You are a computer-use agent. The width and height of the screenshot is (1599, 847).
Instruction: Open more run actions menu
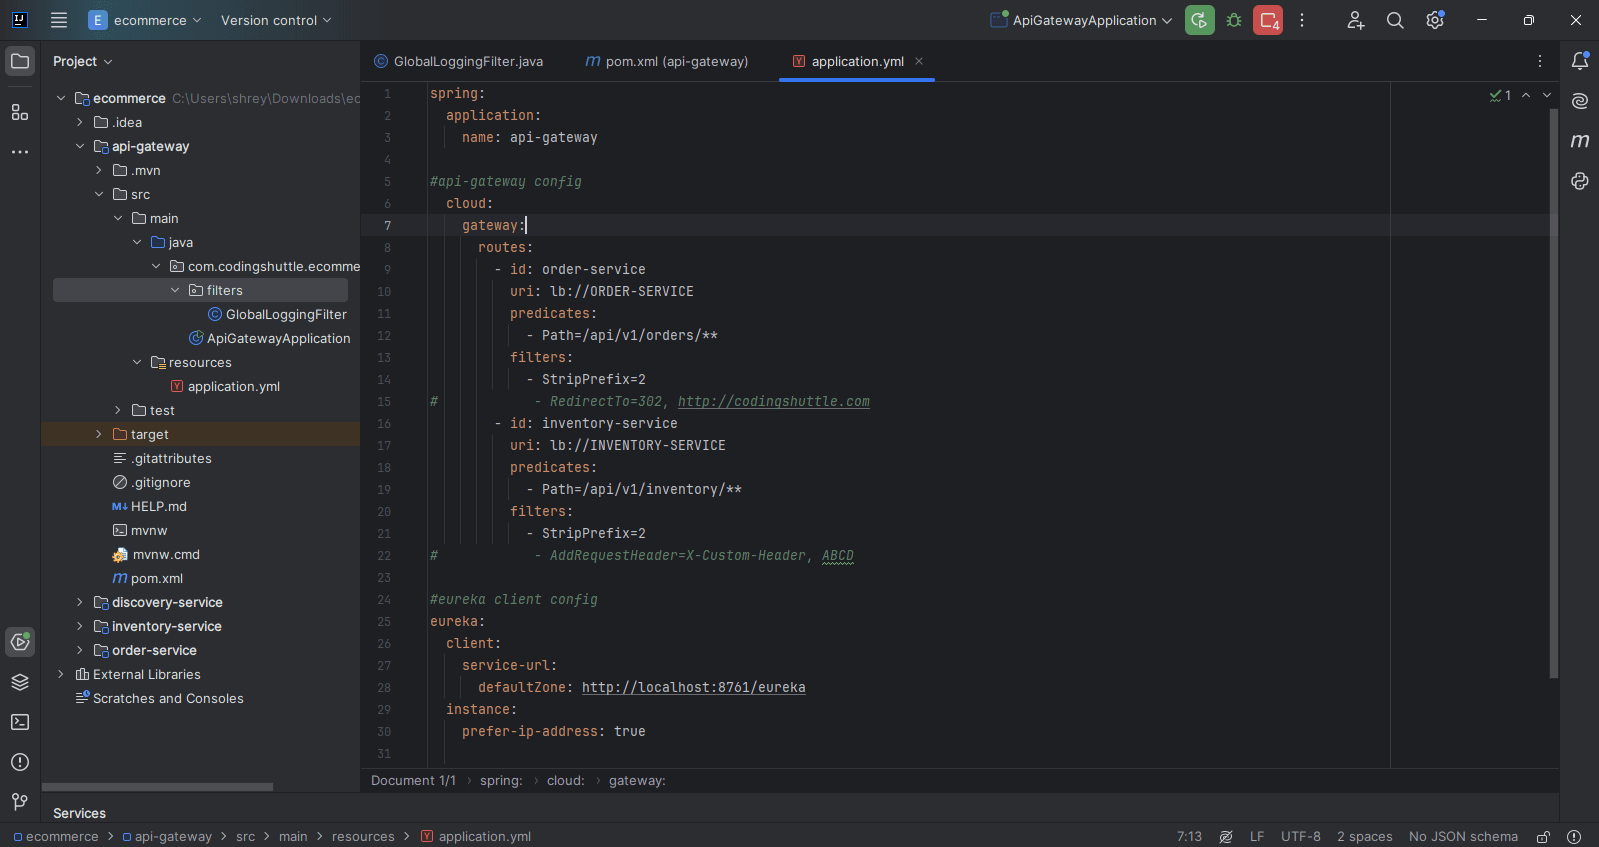click(1302, 20)
